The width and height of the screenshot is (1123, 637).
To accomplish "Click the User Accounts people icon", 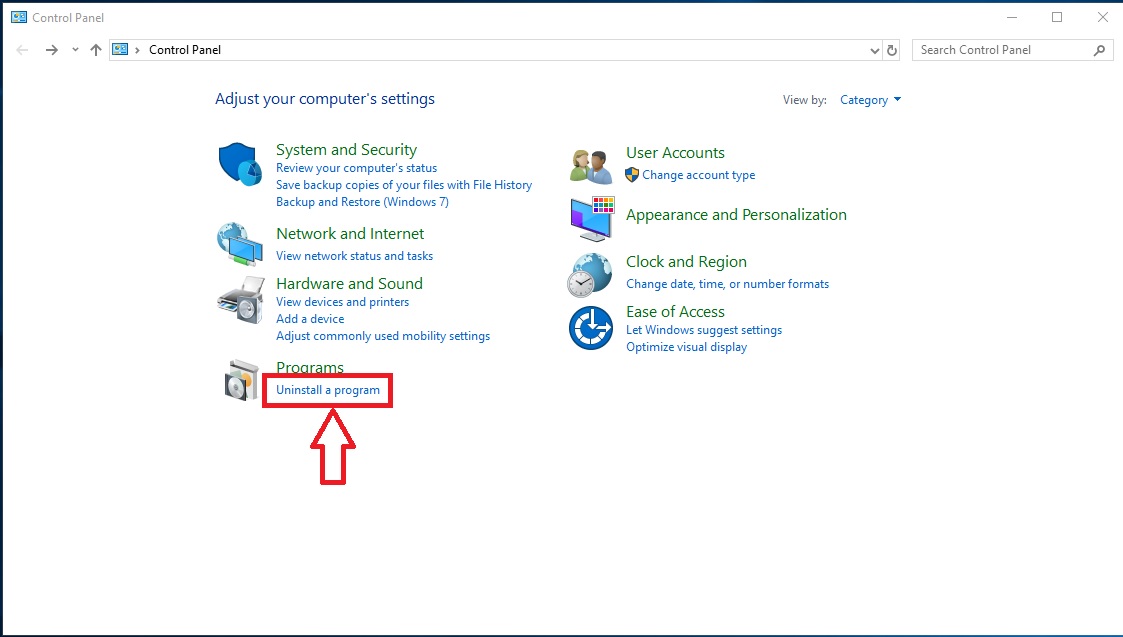I will [591, 166].
